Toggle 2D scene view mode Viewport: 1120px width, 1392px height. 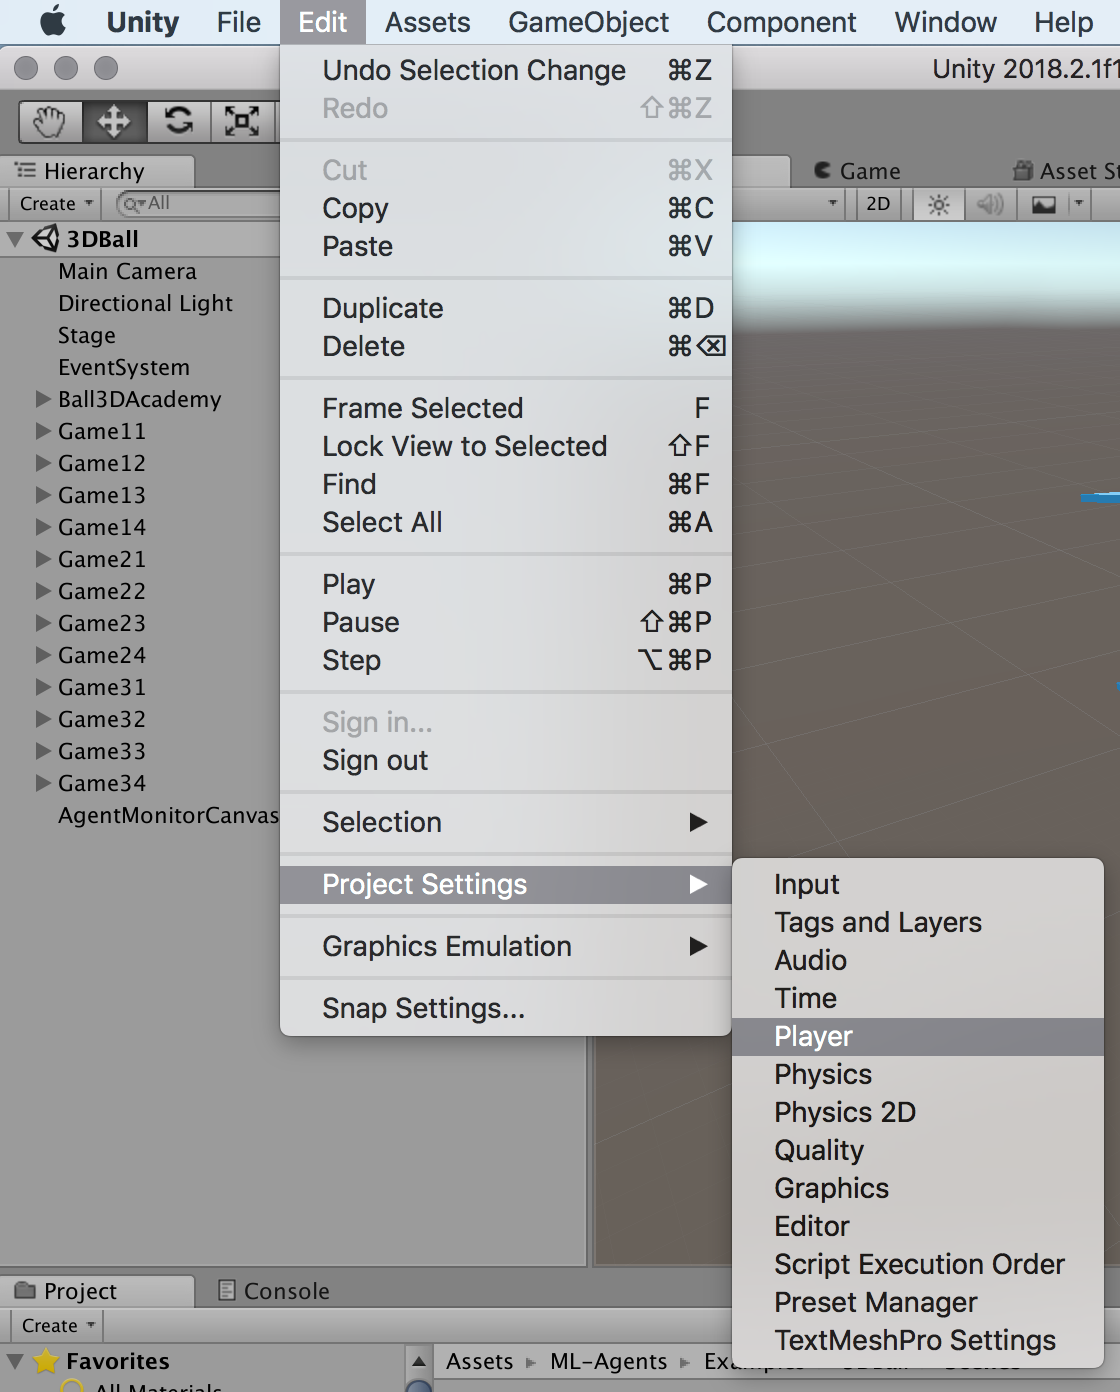878,204
